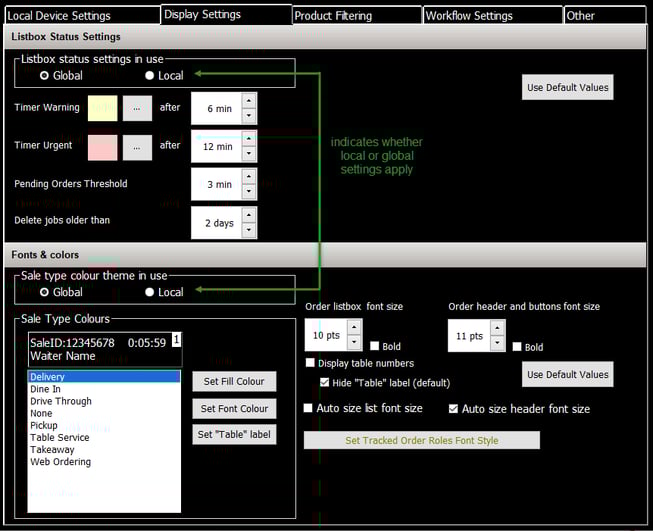Click the SaleID preview sample box
This screenshot has height=531, width=653.
pyautogui.click(x=105, y=349)
